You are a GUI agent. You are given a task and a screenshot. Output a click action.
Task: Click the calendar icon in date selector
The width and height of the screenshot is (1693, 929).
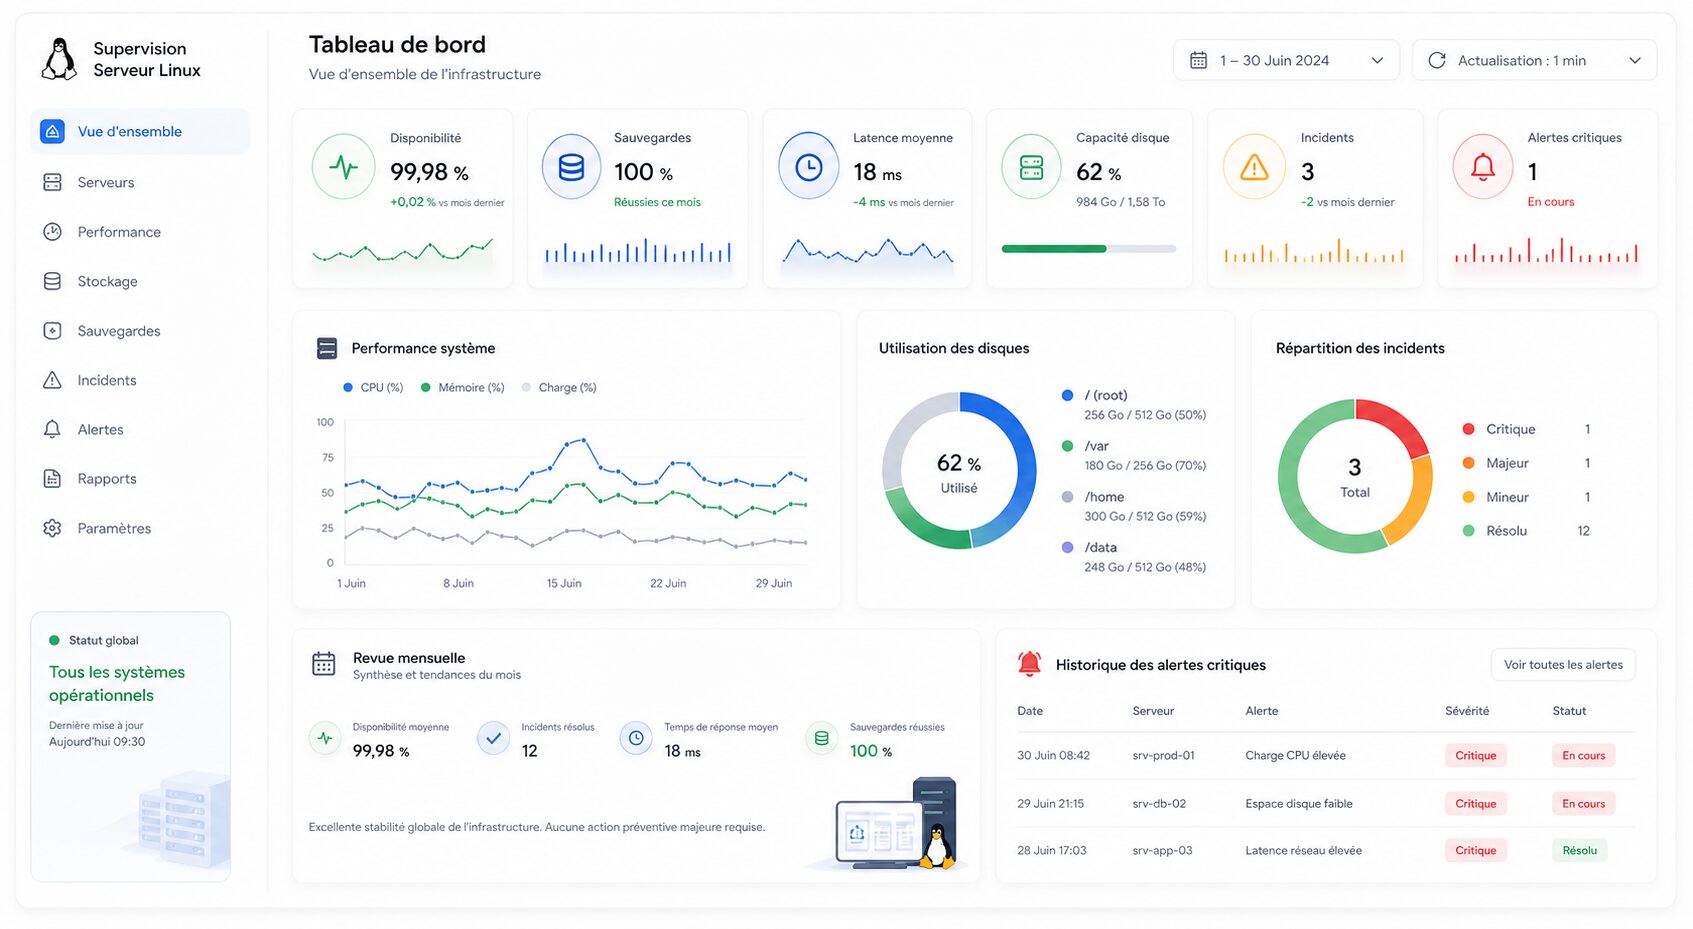coord(1198,60)
